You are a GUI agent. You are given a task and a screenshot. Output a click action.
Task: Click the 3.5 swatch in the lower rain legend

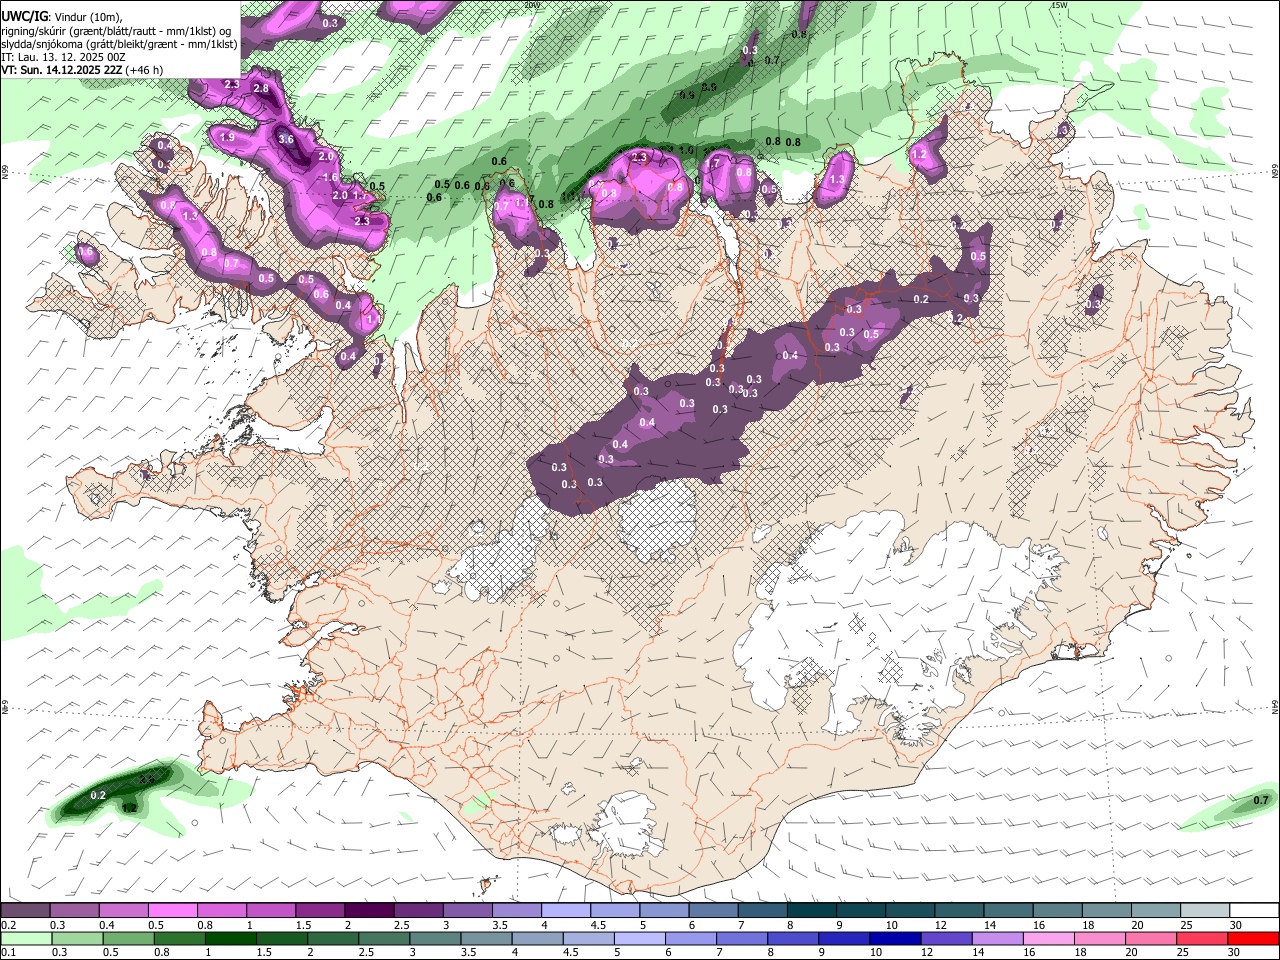coord(486,938)
